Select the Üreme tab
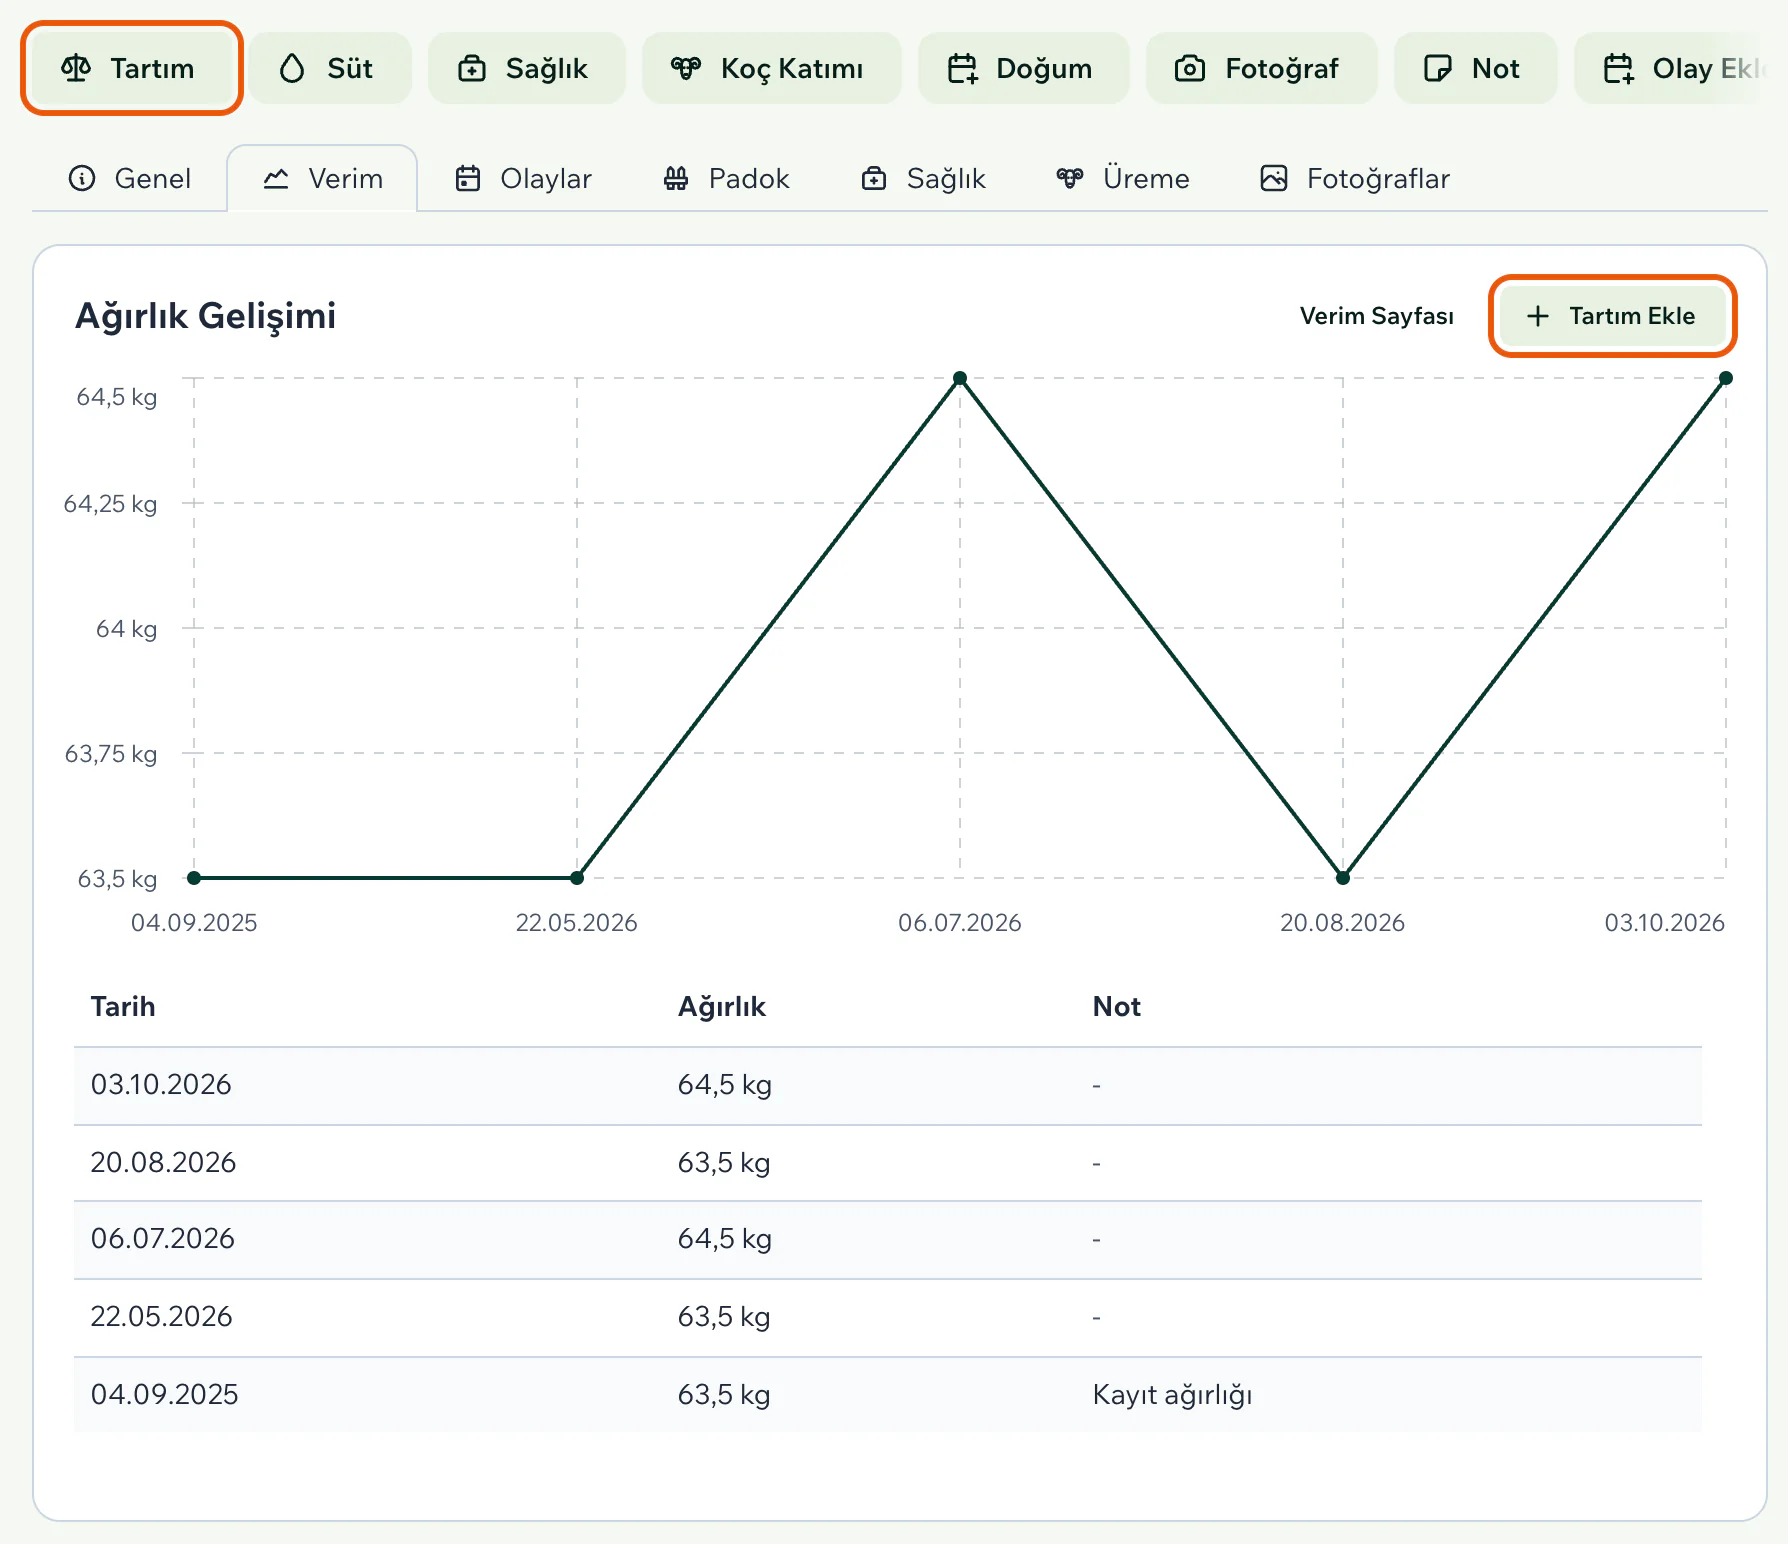 [x=1123, y=178]
